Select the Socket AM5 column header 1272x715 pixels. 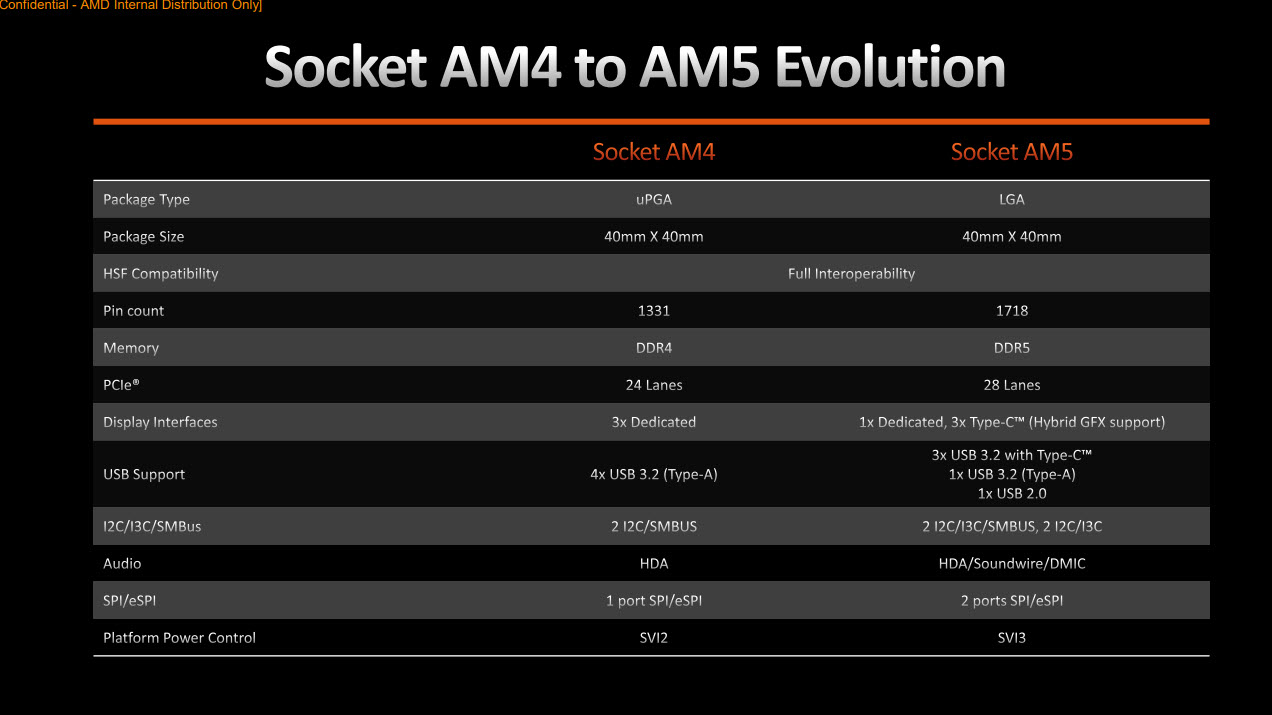[x=1011, y=152]
